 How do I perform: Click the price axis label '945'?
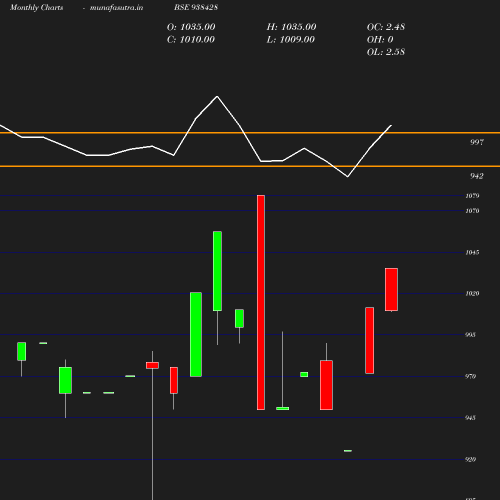pos(470,418)
